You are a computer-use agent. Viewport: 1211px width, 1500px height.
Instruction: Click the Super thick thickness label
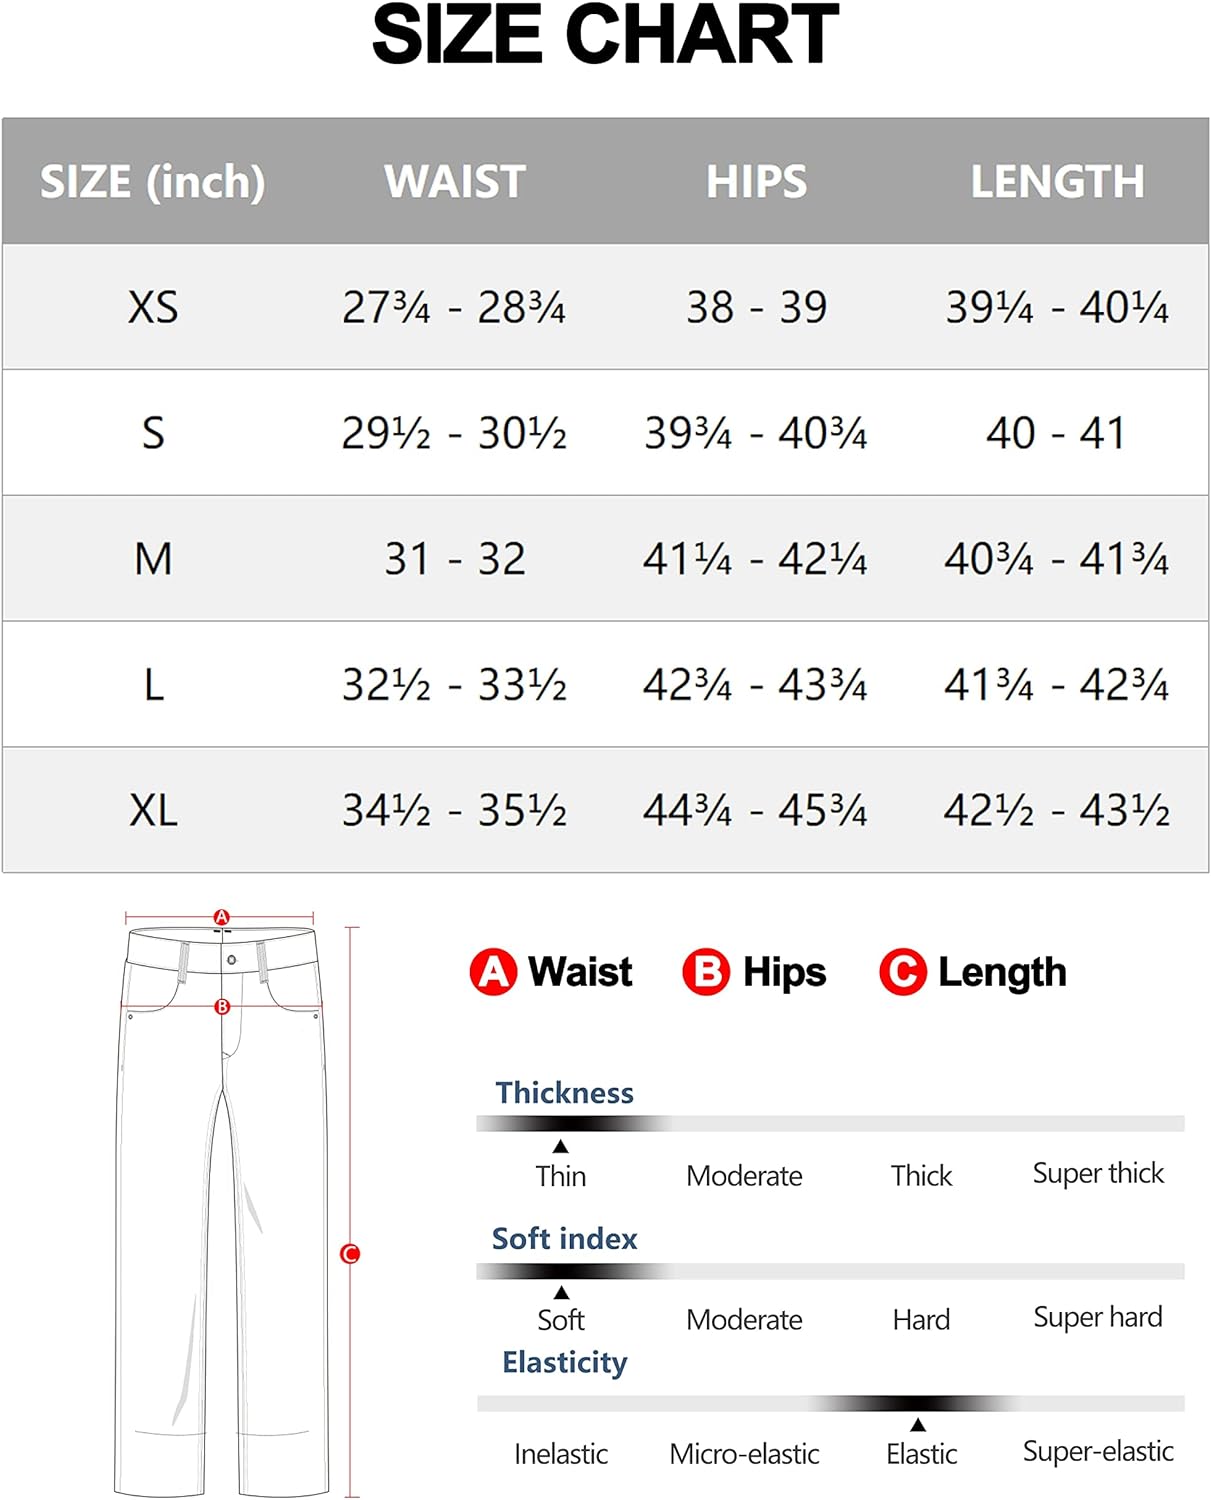click(1098, 1174)
